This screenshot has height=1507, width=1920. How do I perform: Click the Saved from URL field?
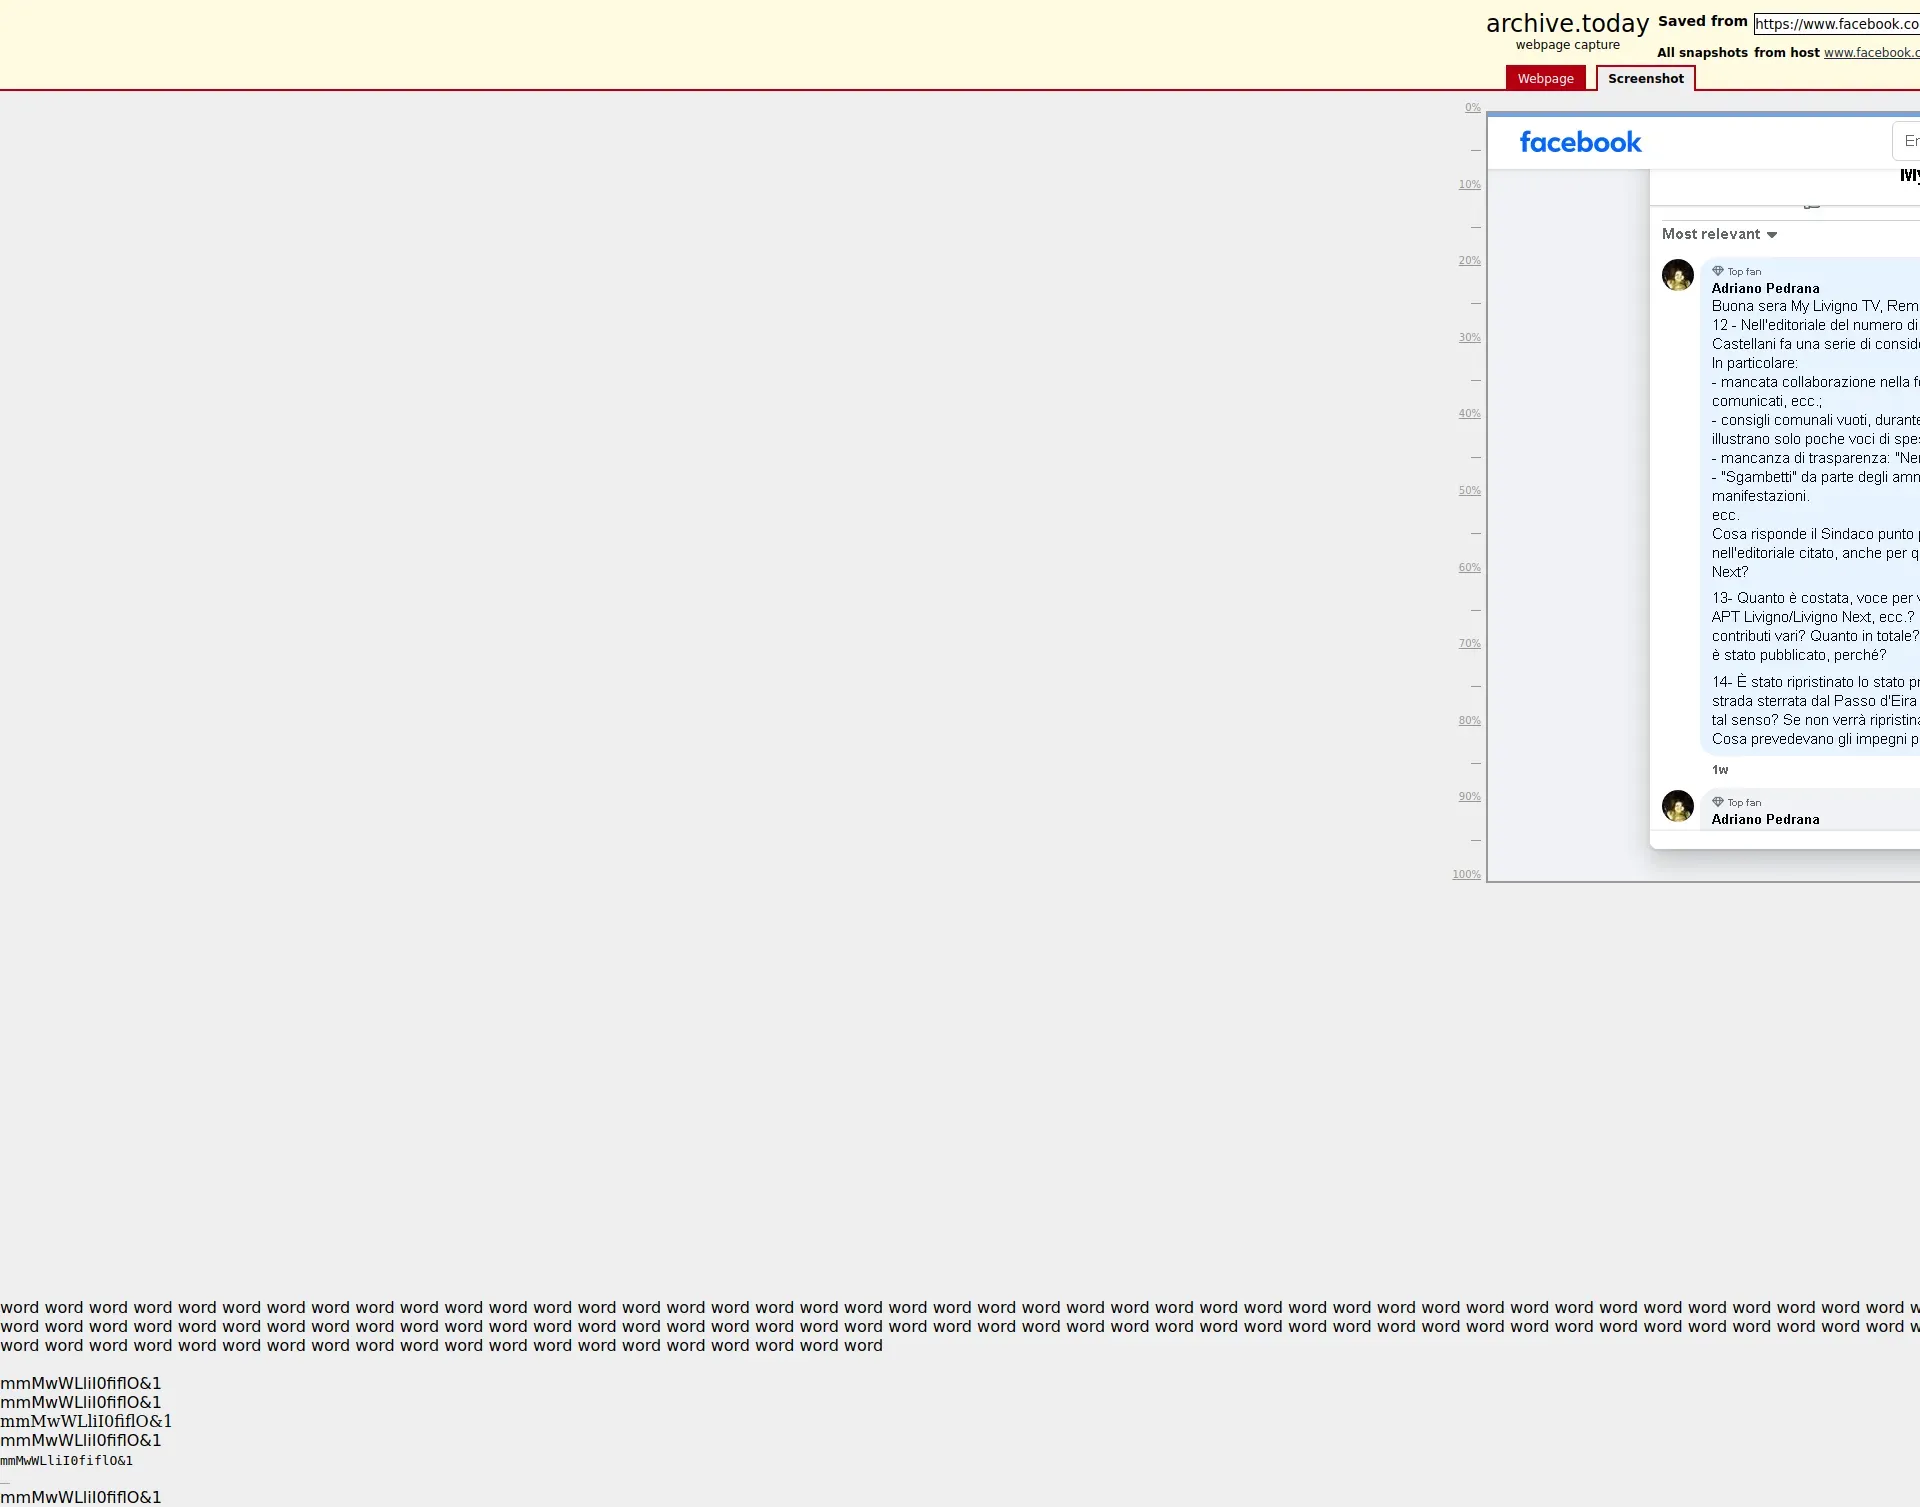tap(1836, 24)
